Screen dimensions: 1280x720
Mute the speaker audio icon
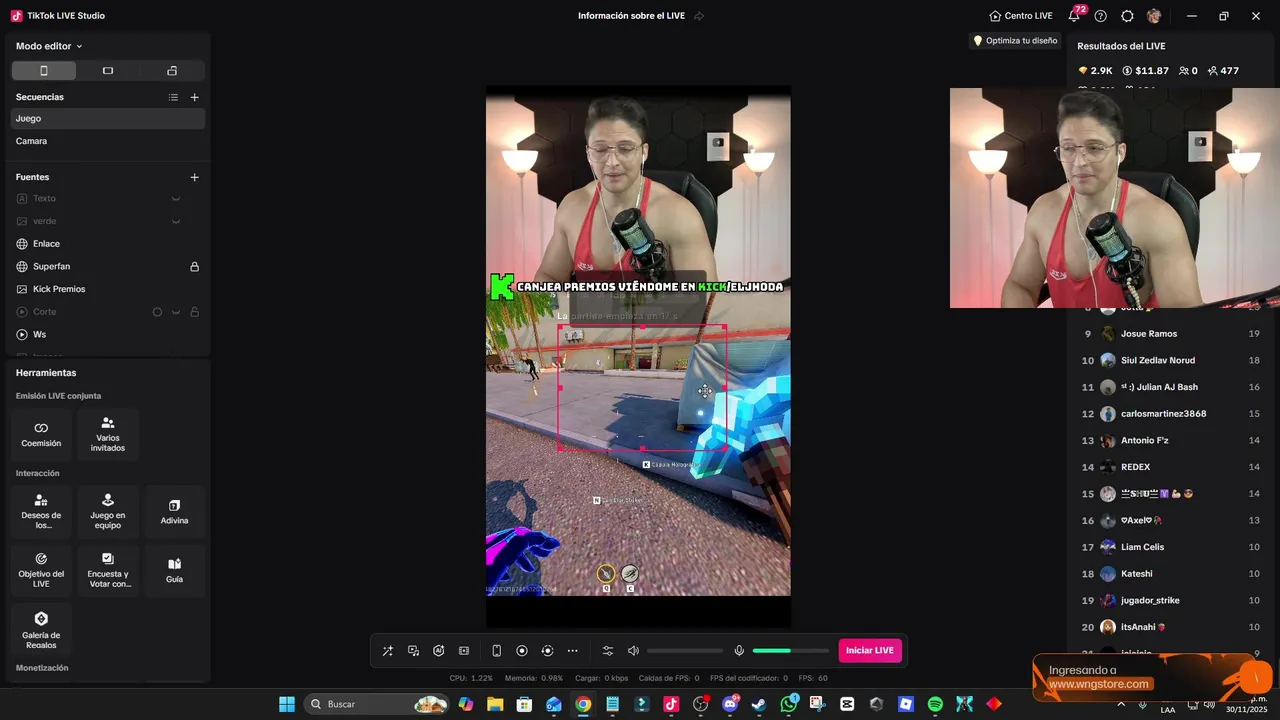[633, 651]
